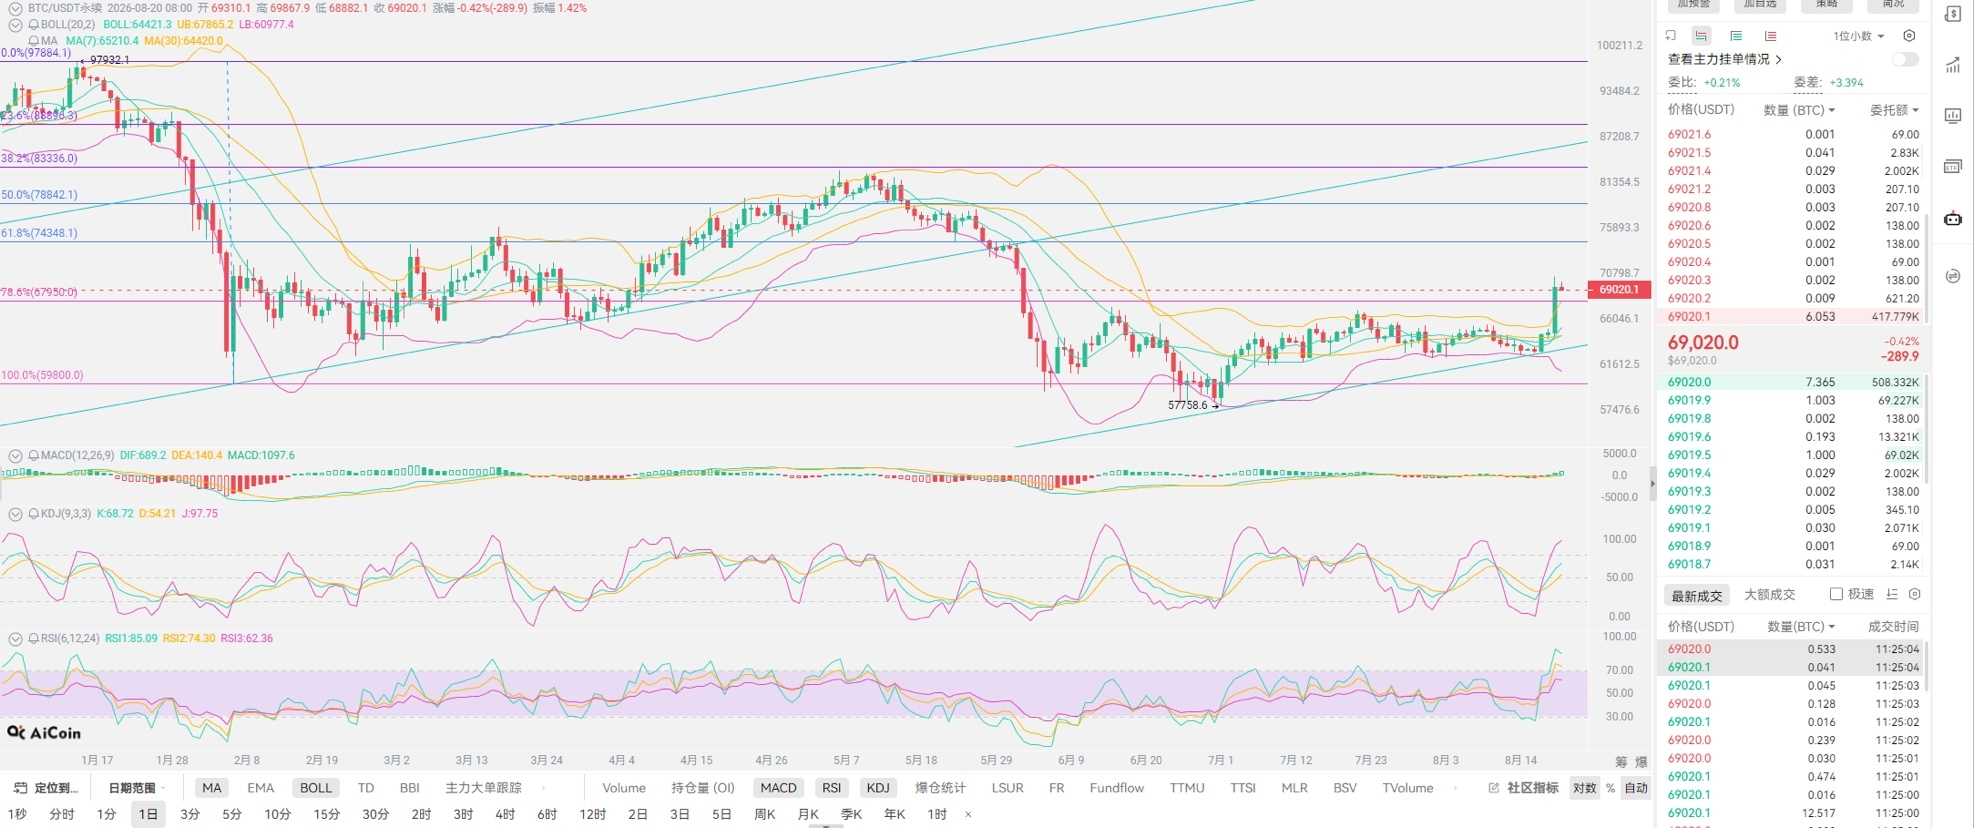Show only bids with green list icon

coord(1736,36)
